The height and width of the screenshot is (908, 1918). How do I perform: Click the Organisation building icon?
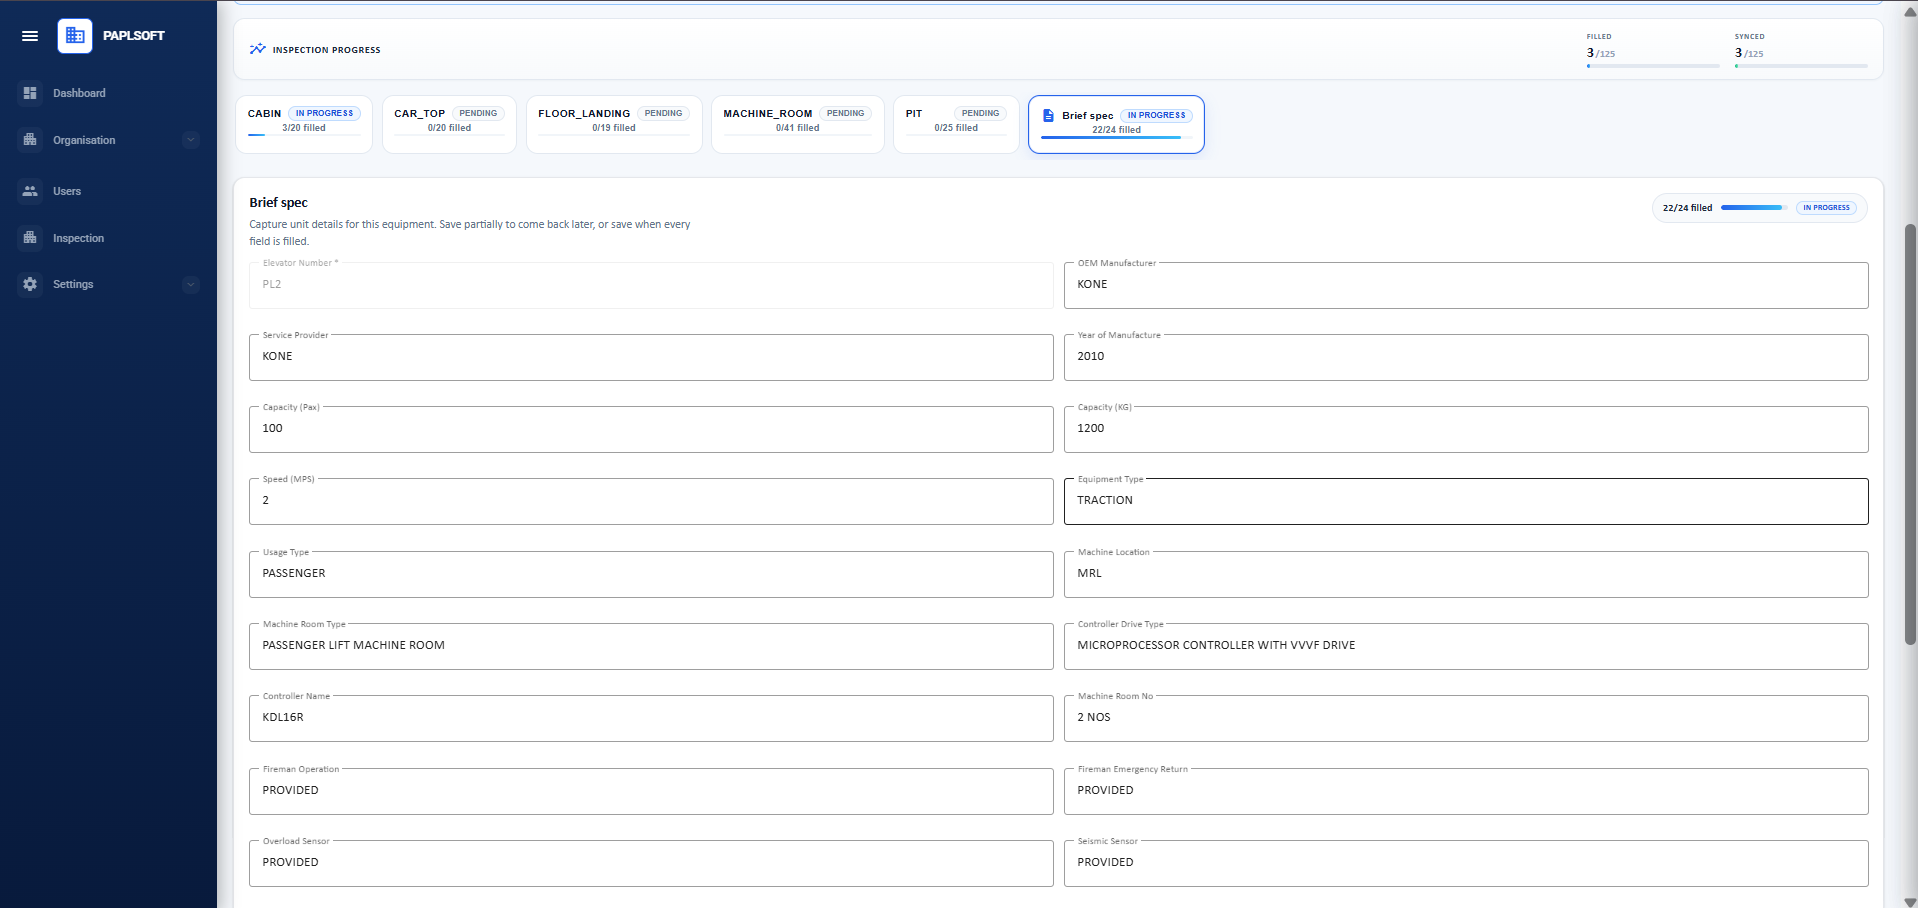(x=30, y=140)
